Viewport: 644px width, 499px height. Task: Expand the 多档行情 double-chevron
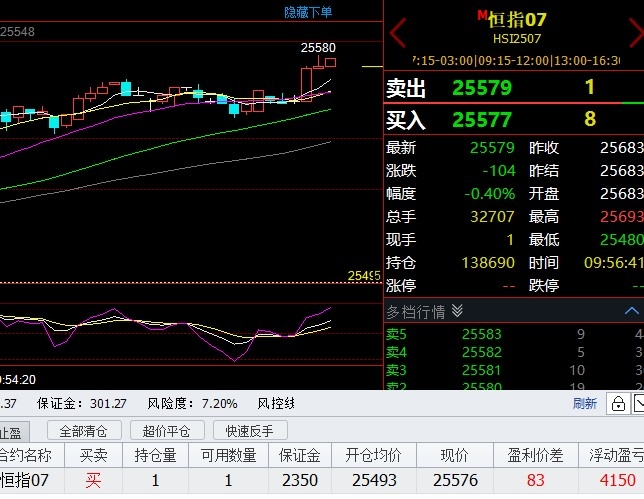tap(457, 311)
